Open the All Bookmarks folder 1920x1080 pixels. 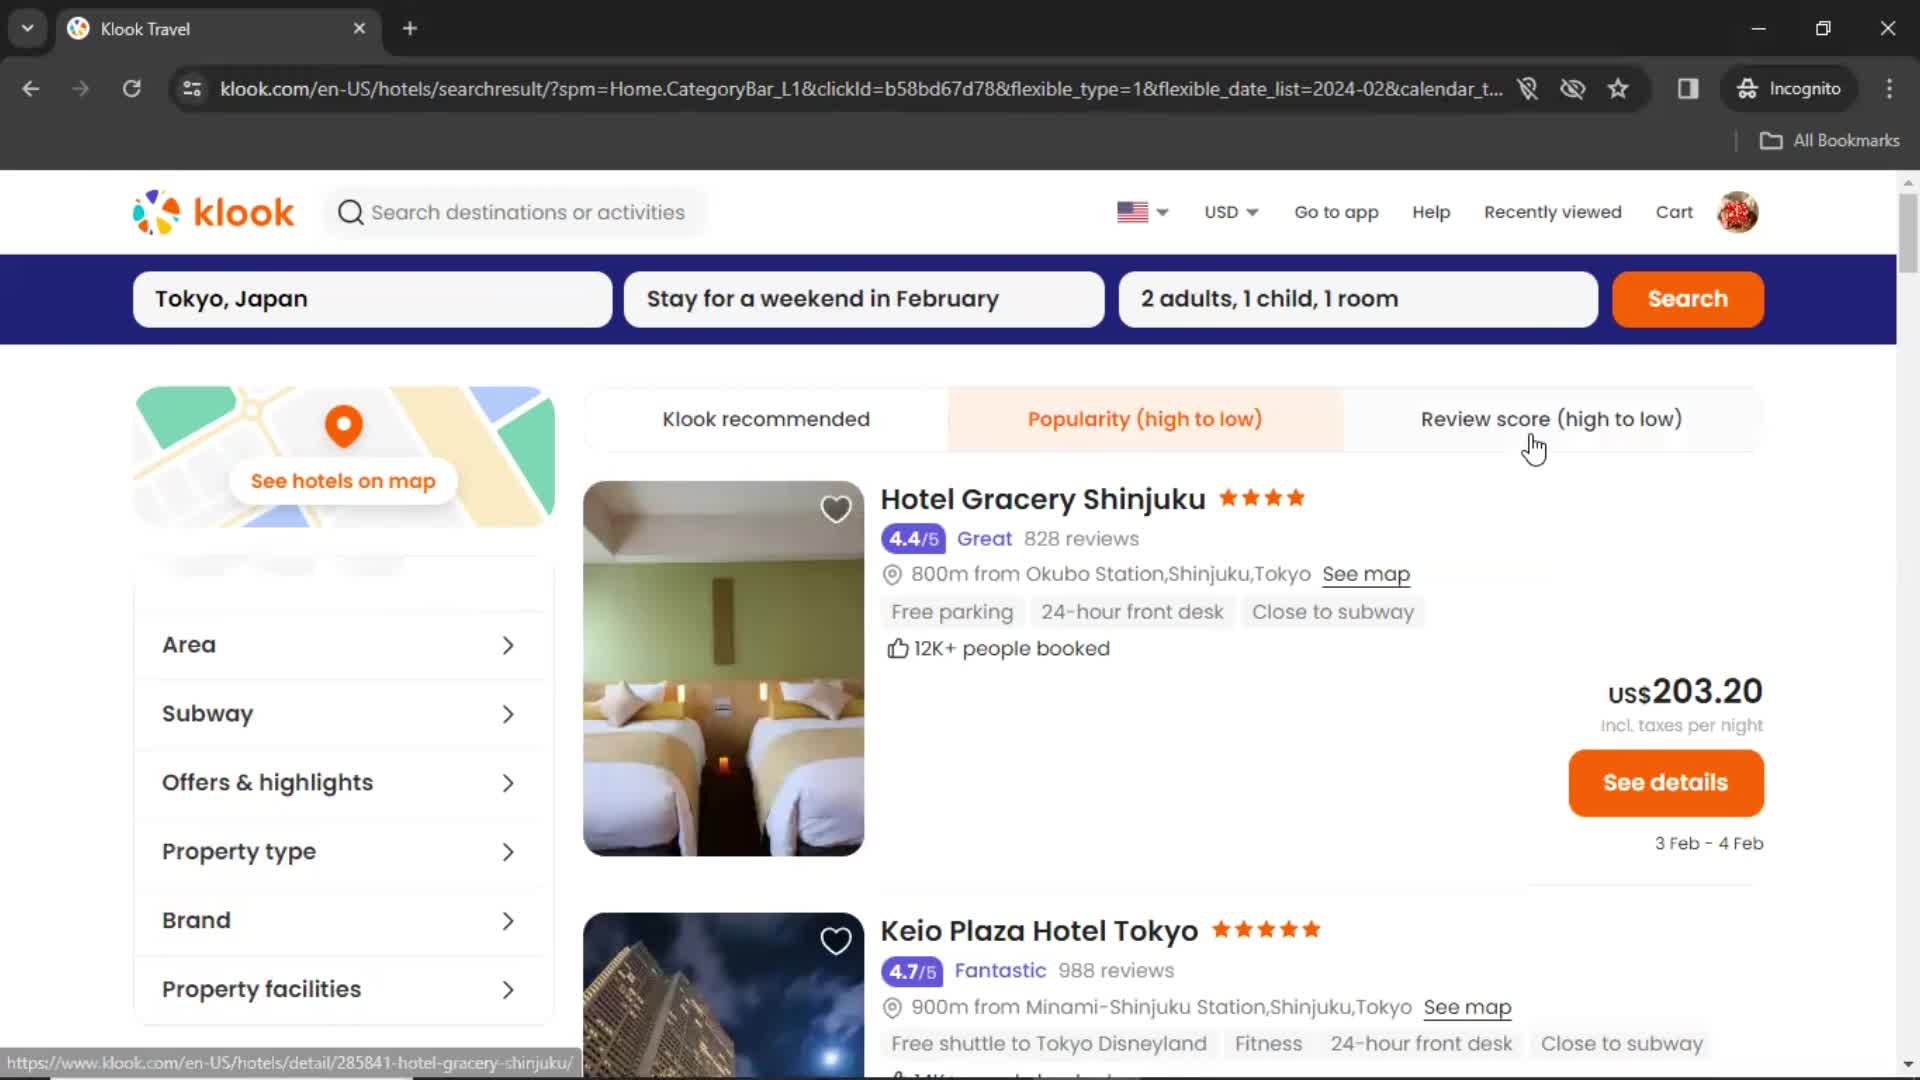1830,141
